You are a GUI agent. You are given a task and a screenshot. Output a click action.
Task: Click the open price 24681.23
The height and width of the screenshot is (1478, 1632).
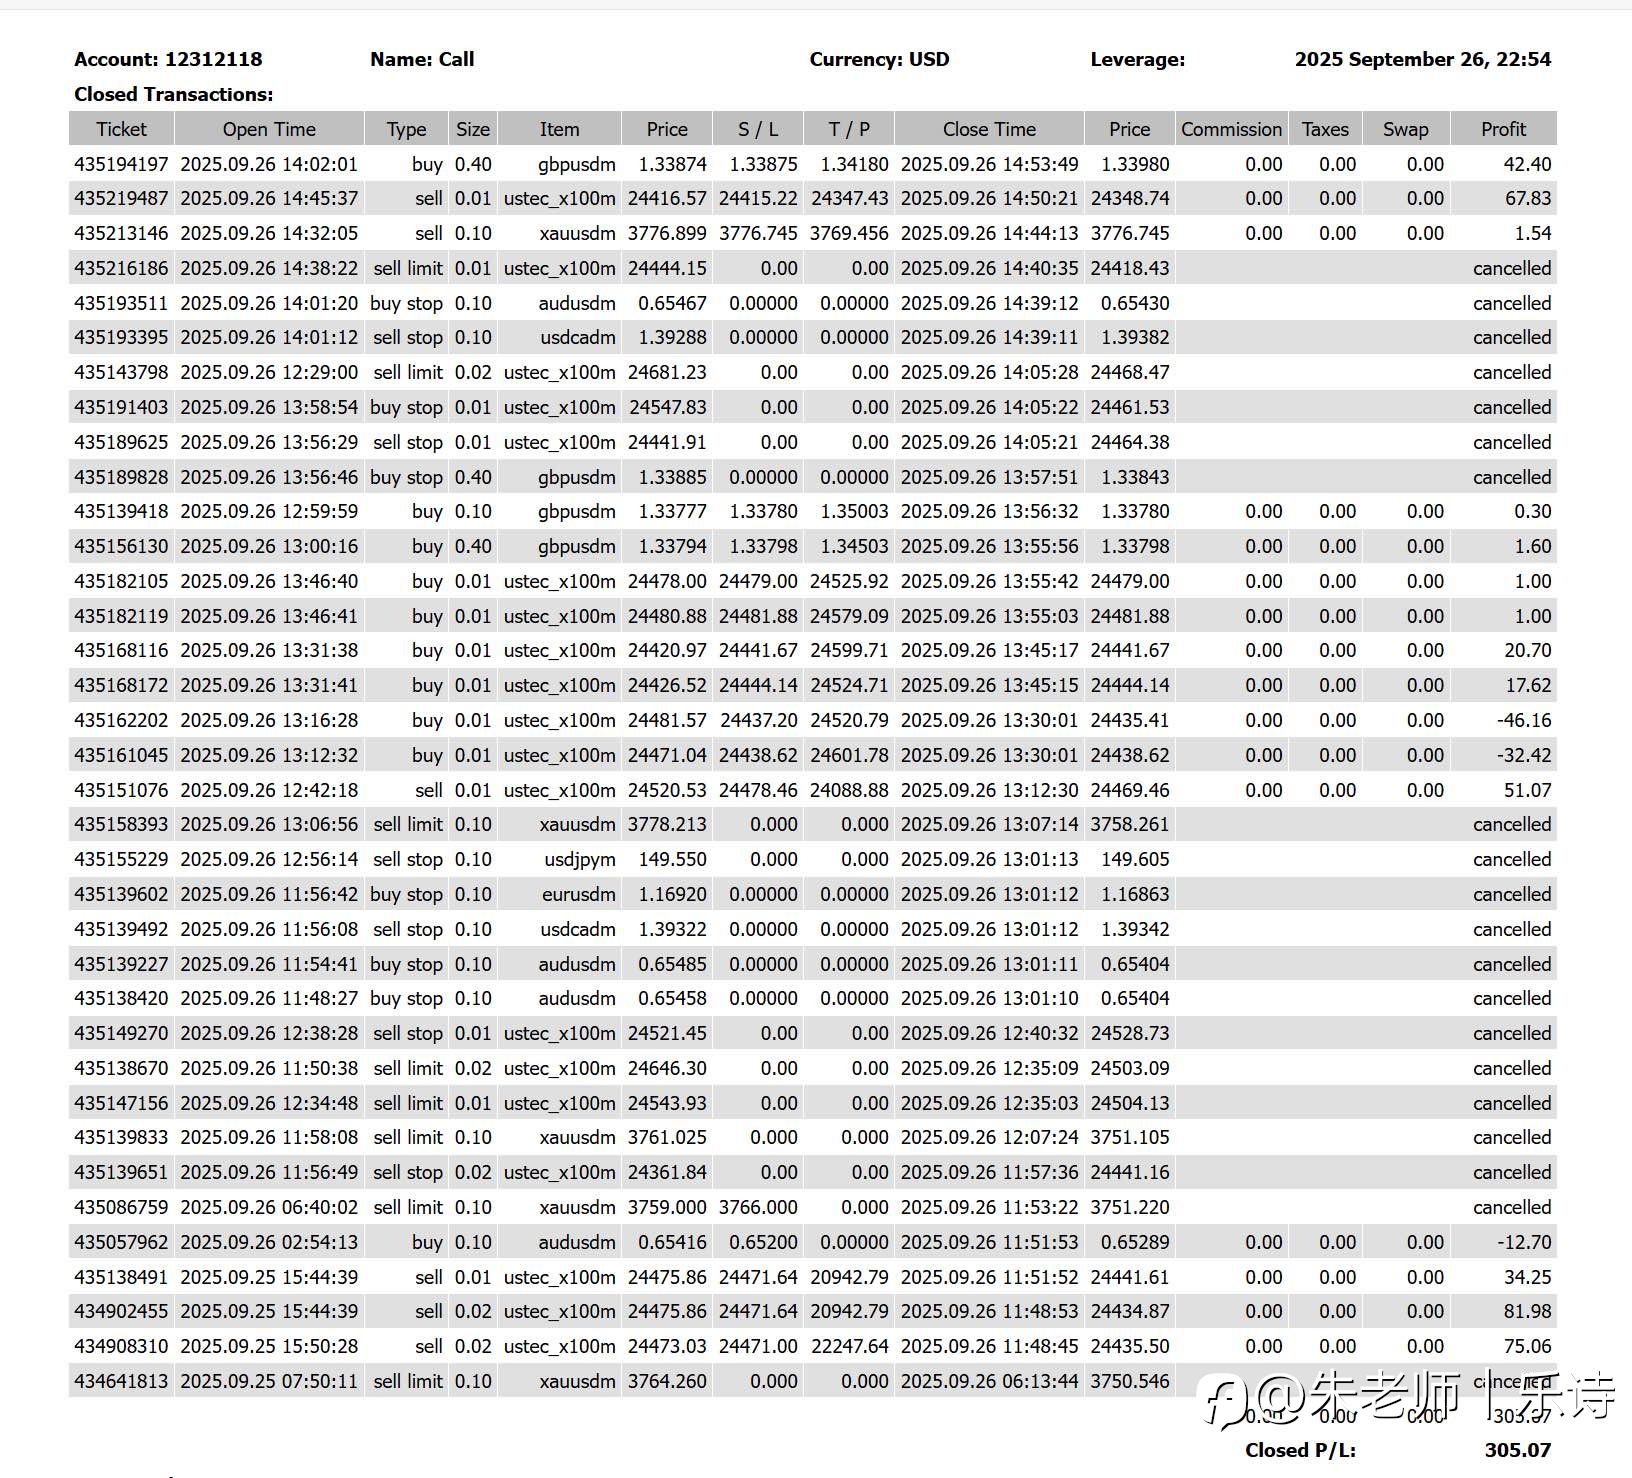click(667, 372)
